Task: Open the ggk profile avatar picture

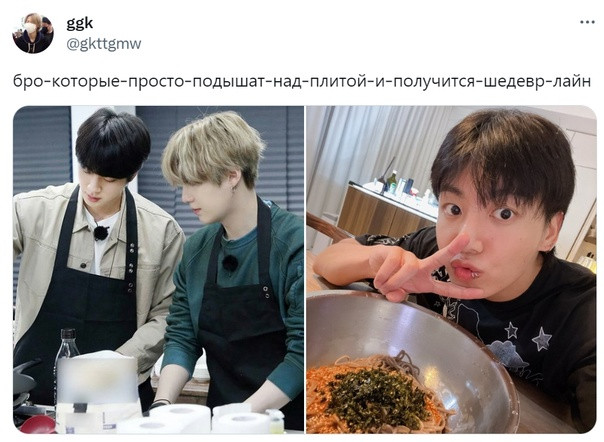Action: (33, 33)
